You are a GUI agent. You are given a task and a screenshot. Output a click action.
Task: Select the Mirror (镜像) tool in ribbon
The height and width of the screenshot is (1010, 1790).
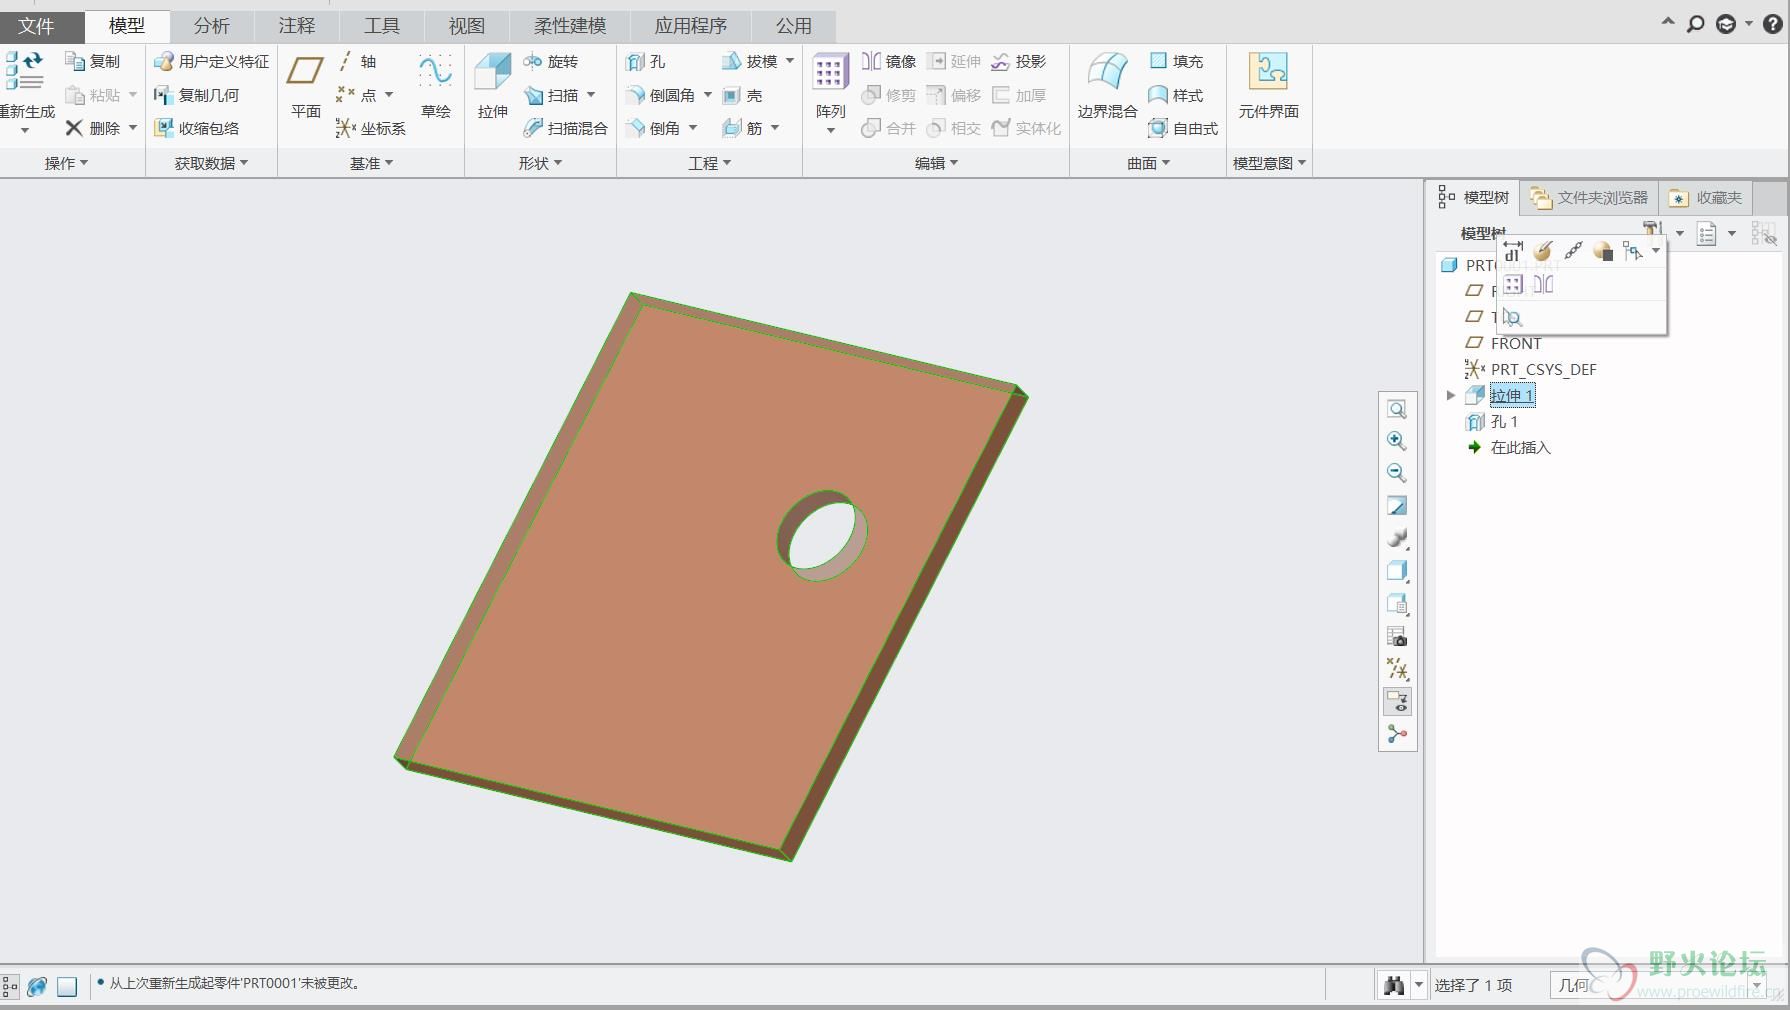tap(889, 61)
